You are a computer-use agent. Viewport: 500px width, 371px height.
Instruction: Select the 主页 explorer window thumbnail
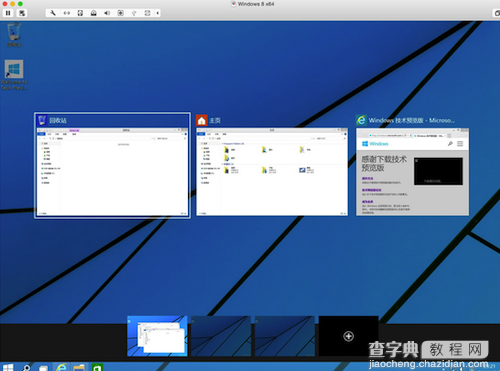272,172
